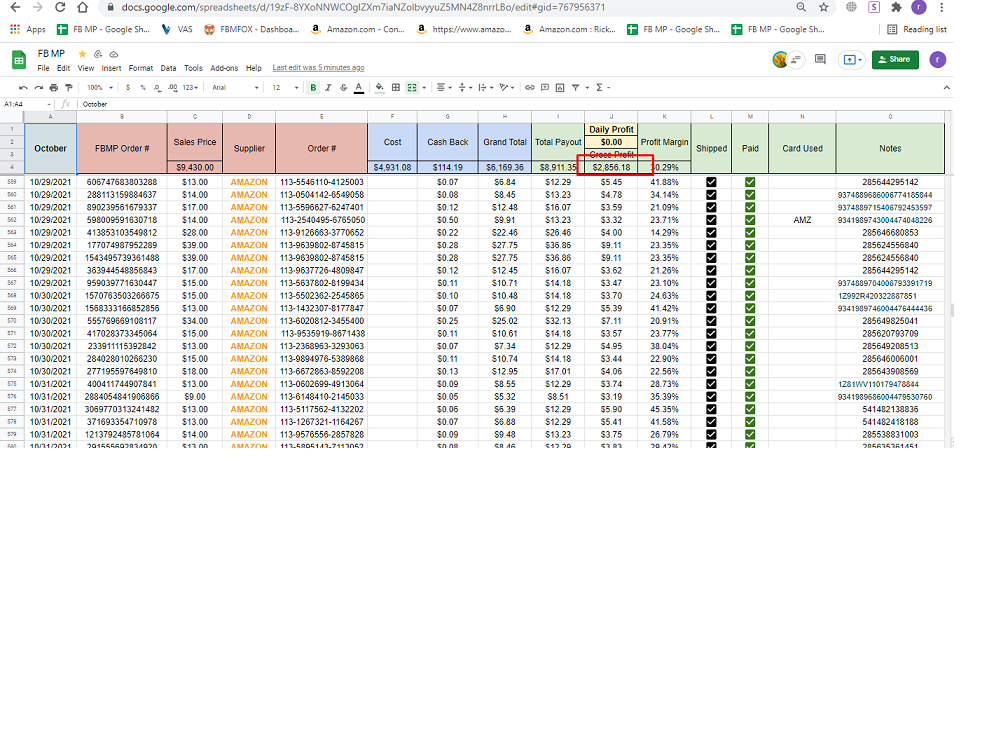1000x750 pixels.
Task: Click the zoom magnifier icon in address bar
Action: [801, 7]
